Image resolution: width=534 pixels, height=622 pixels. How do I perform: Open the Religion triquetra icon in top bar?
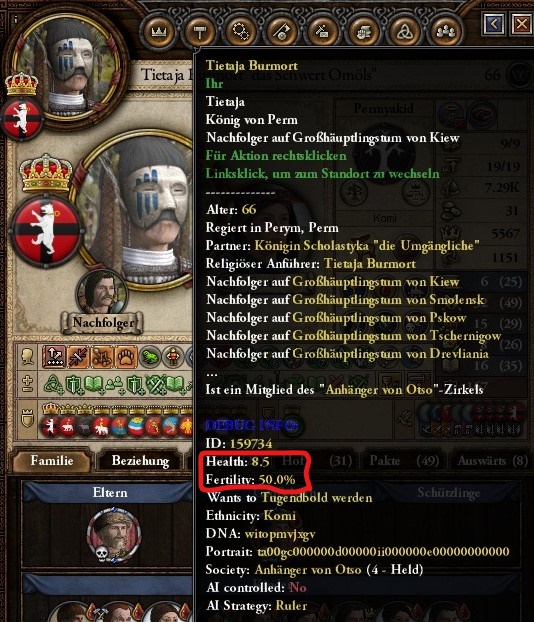[x=405, y=31]
